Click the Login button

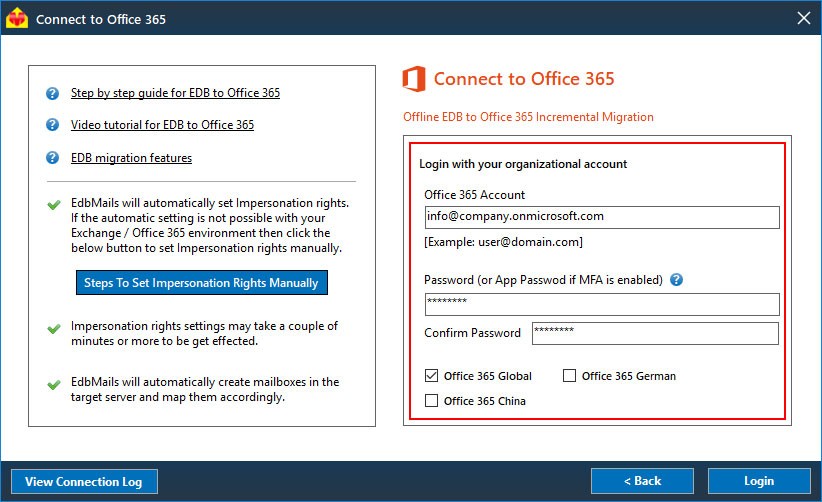point(759,482)
